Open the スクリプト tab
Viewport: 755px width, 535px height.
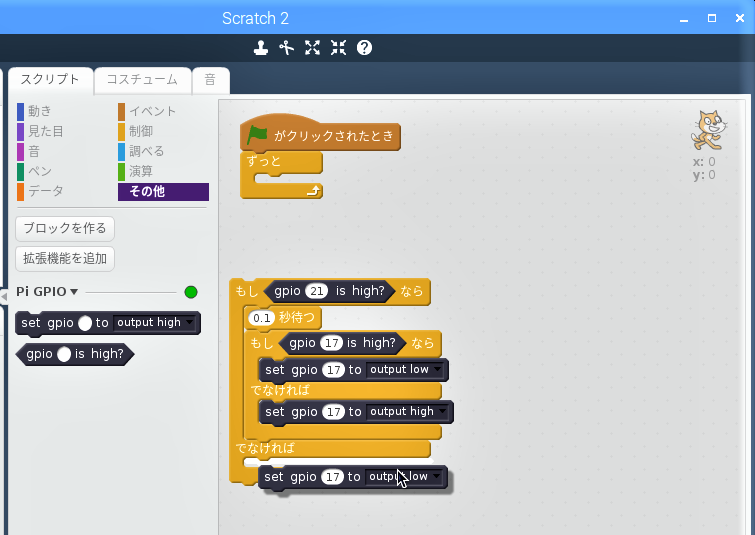pyautogui.click(x=50, y=79)
